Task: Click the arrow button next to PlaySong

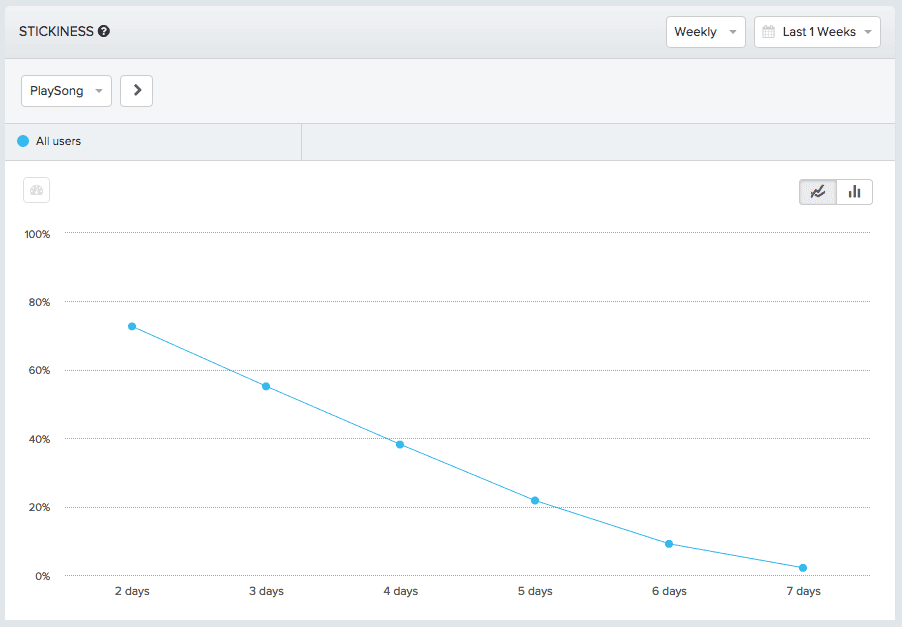Action: click(x=136, y=90)
